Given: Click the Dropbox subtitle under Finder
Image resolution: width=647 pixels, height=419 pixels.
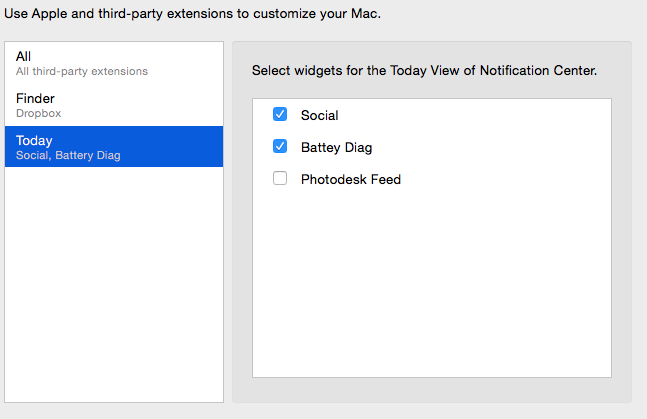Looking at the screenshot, I should click(38, 114).
